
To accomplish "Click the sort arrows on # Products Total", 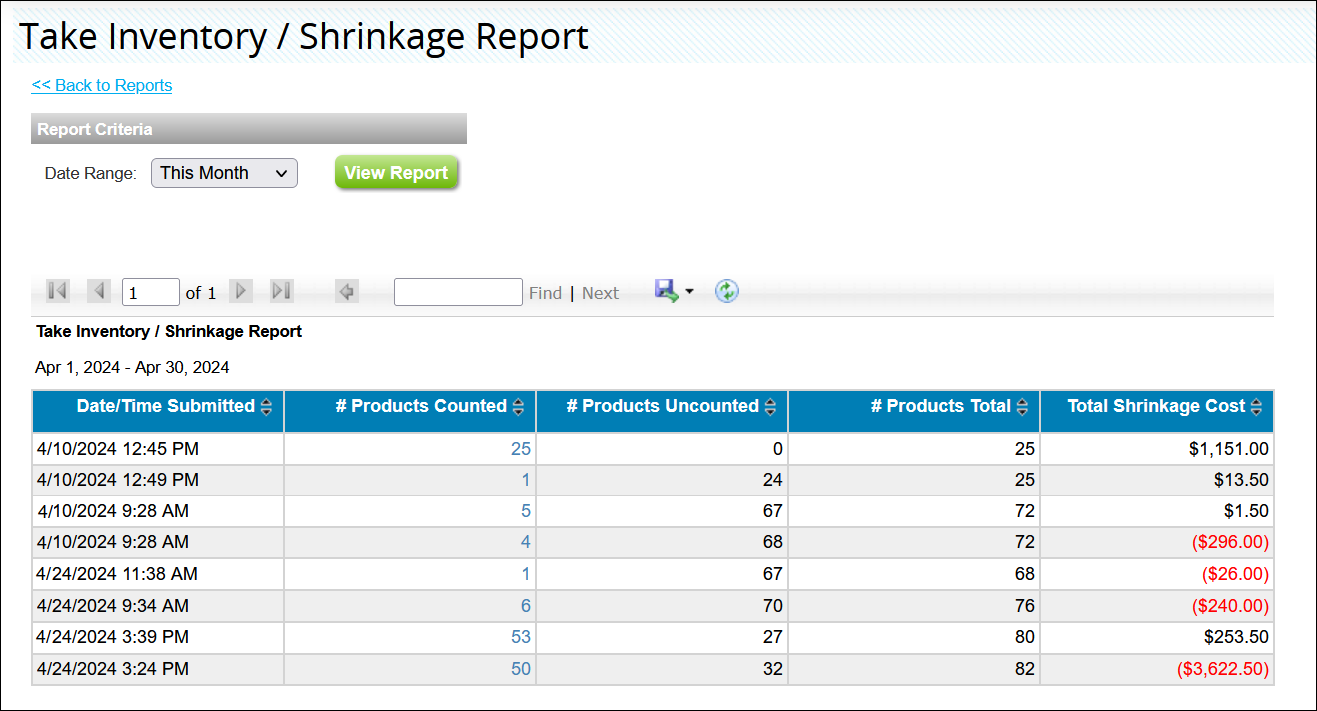I will [1022, 406].
